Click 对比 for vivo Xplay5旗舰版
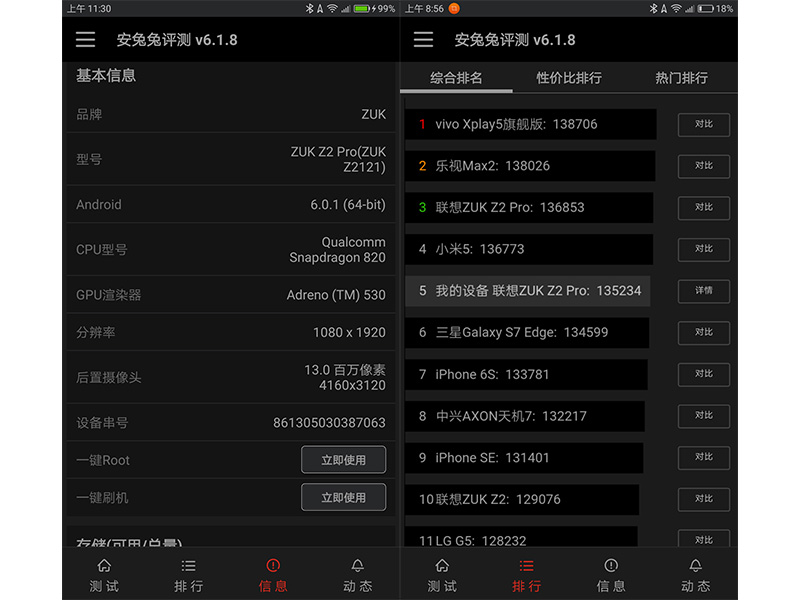 point(704,124)
